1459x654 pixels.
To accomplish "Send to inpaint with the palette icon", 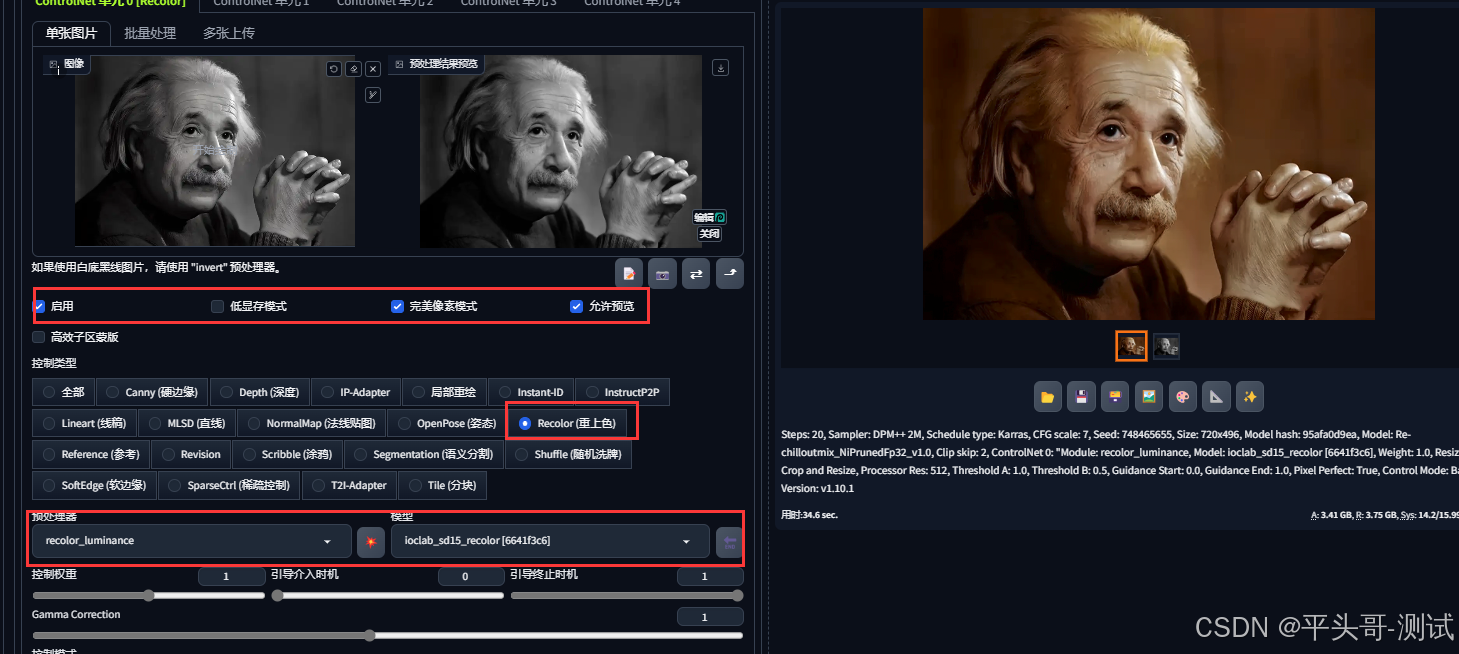I will pos(1183,397).
